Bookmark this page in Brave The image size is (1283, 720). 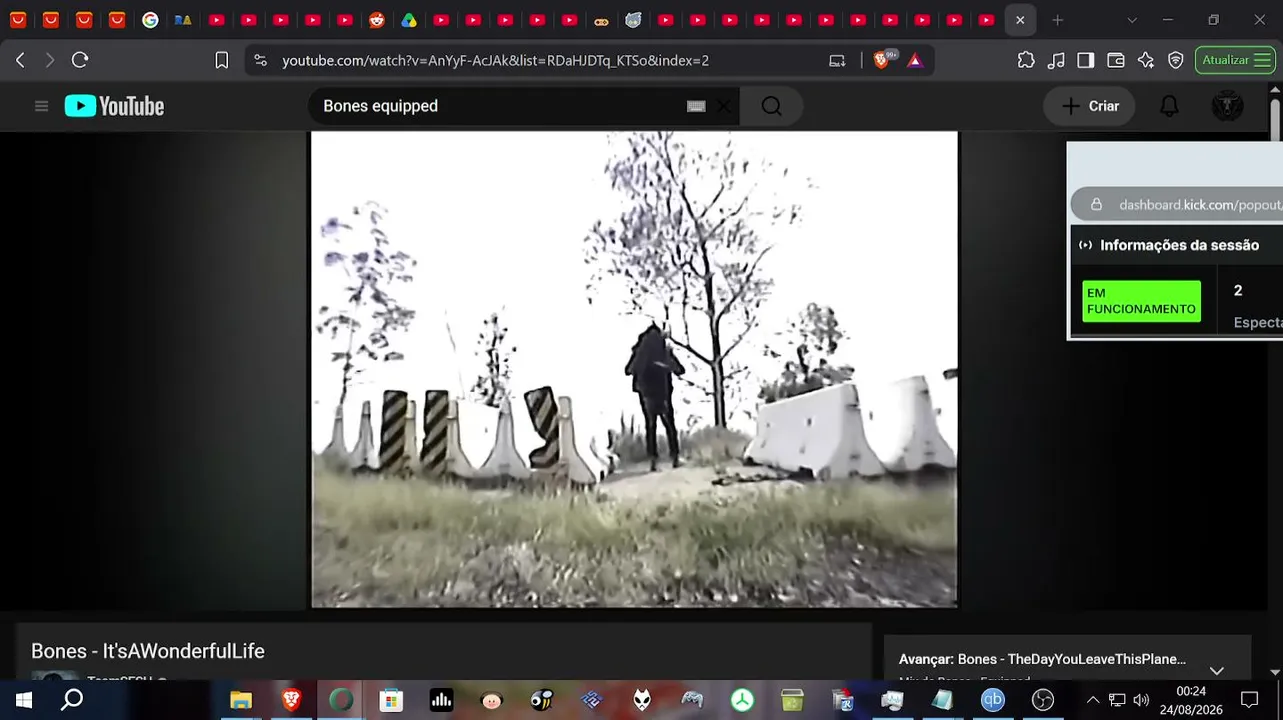[x=222, y=60]
